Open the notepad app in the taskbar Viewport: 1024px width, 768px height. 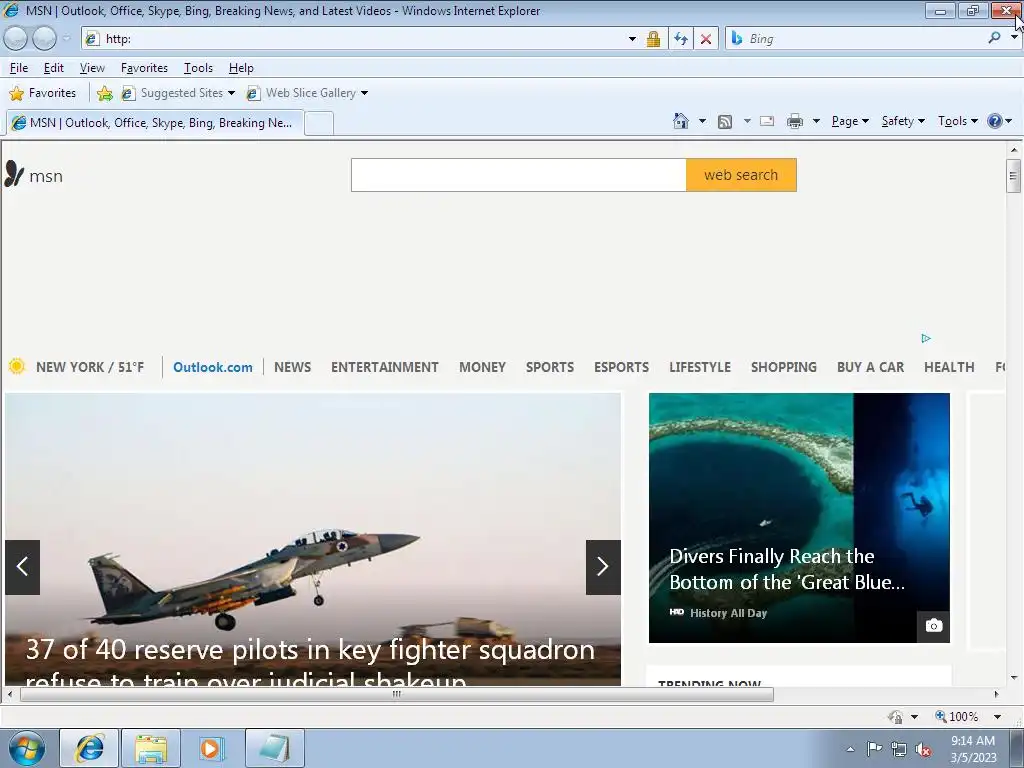[x=274, y=748]
